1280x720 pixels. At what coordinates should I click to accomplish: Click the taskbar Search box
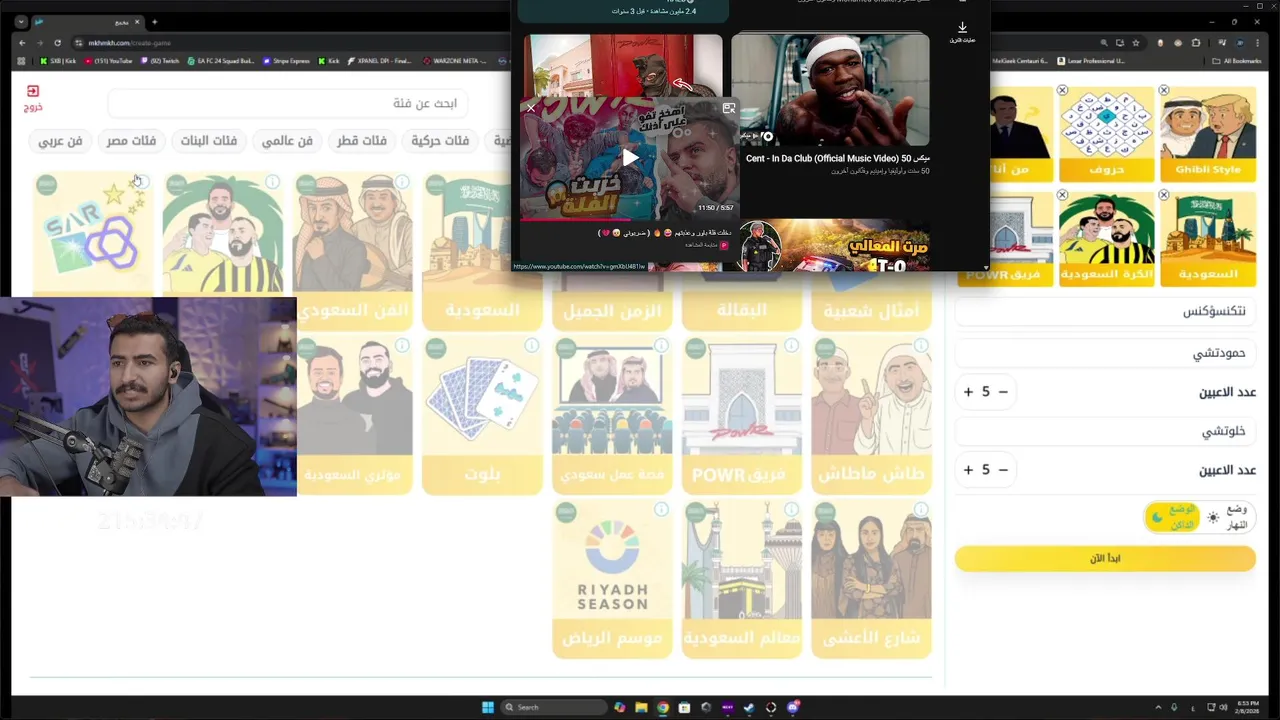tap(553, 707)
